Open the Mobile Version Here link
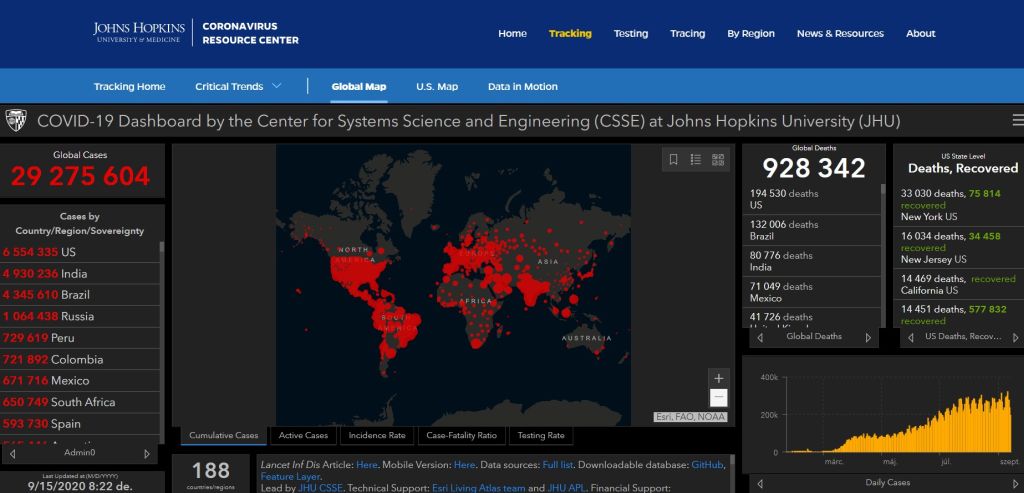 [x=464, y=465]
